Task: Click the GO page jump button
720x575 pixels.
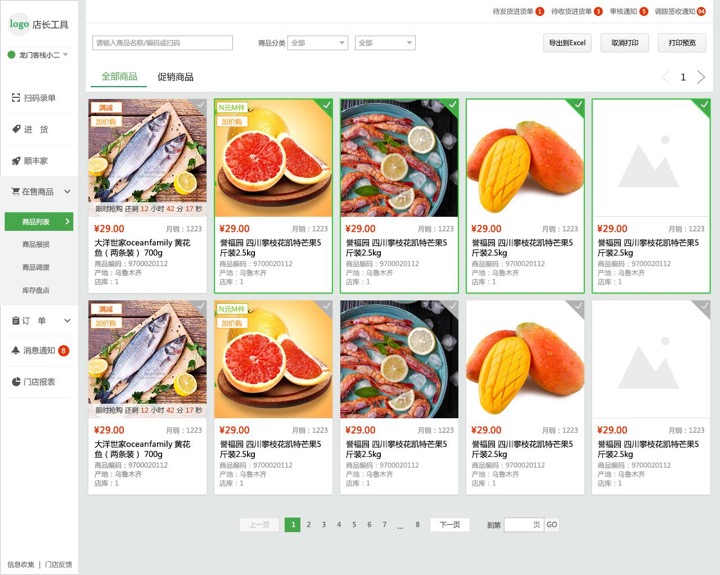Action: (551, 524)
